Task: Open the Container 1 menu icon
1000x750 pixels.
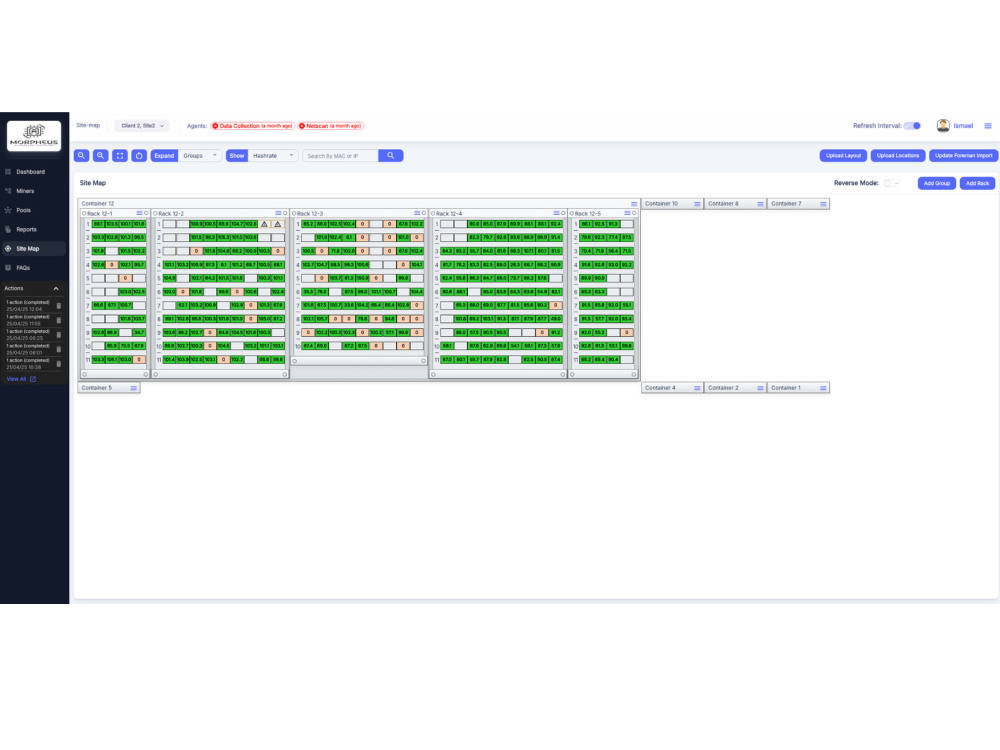Action: coord(823,388)
